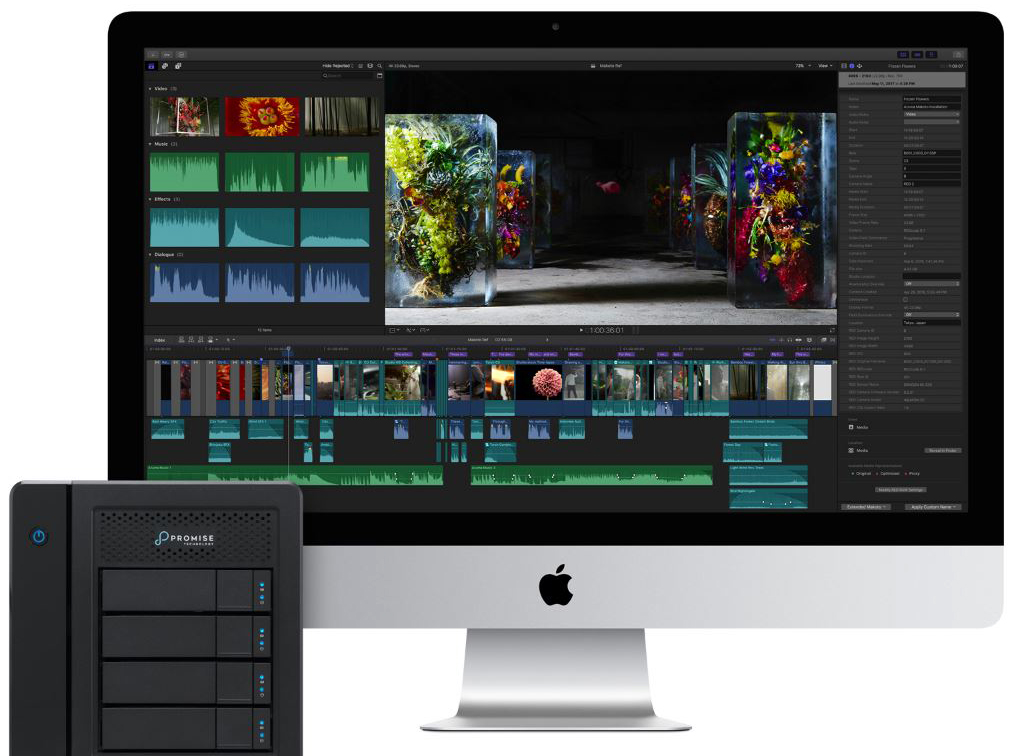Open the Audio Roles dropdown

(931, 122)
